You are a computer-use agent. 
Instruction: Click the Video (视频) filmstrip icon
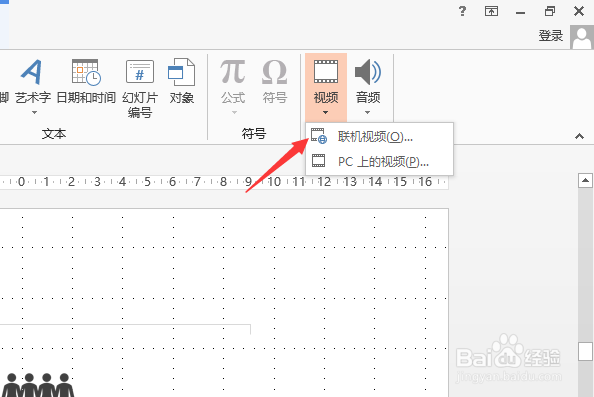326,72
